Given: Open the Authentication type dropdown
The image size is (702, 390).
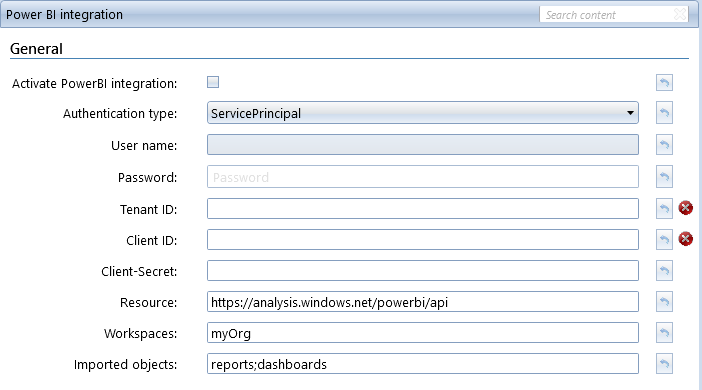Looking at the screenshot, I should [x=423, y=113].
